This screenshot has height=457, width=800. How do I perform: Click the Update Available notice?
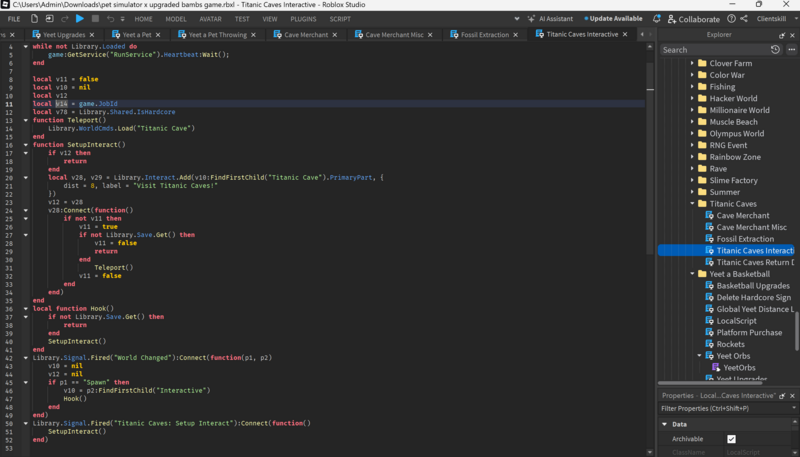tap(615, 18)
